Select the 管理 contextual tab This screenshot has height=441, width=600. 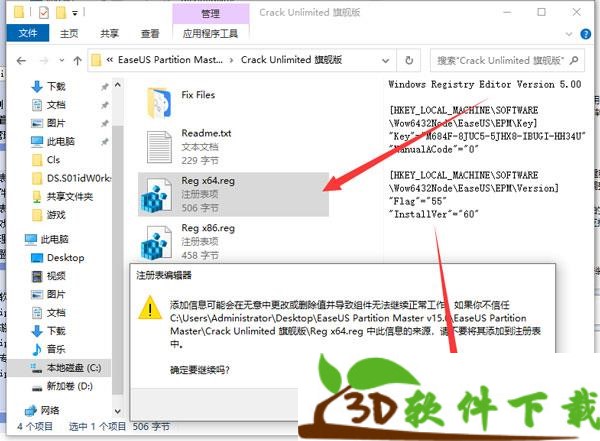[210, 13]
